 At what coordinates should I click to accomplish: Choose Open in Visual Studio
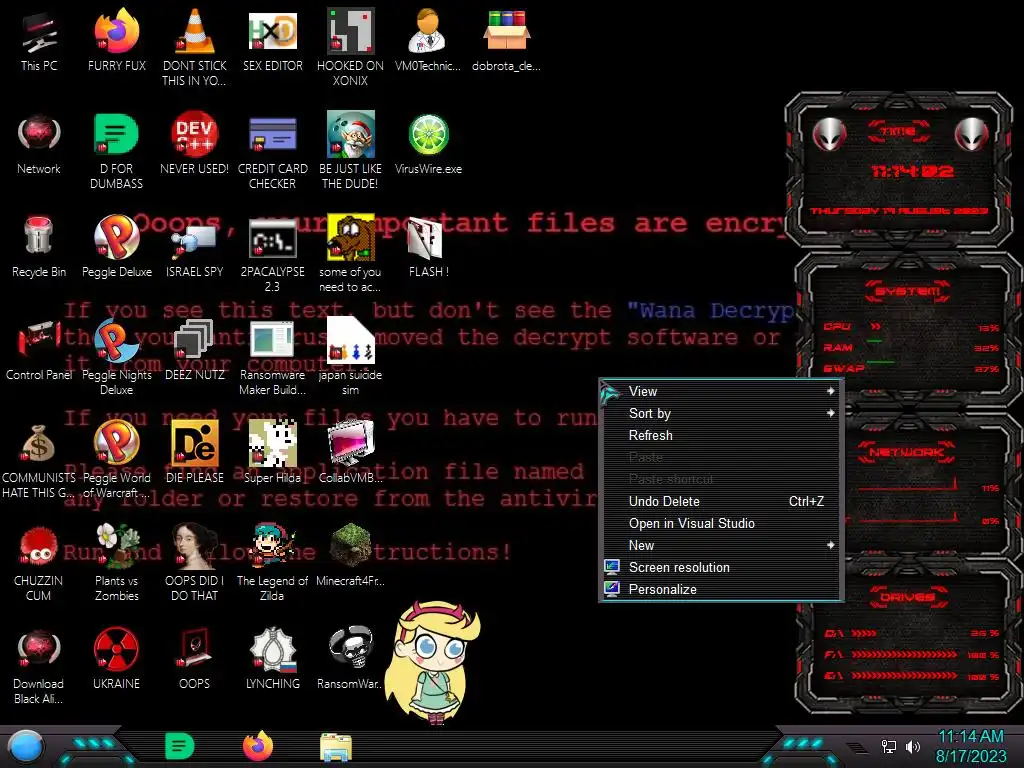click(721, 524)
